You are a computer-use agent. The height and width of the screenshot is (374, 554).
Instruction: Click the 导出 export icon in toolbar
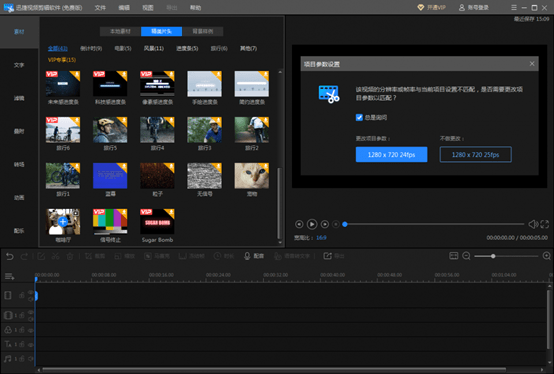click(x=328, y=256)
